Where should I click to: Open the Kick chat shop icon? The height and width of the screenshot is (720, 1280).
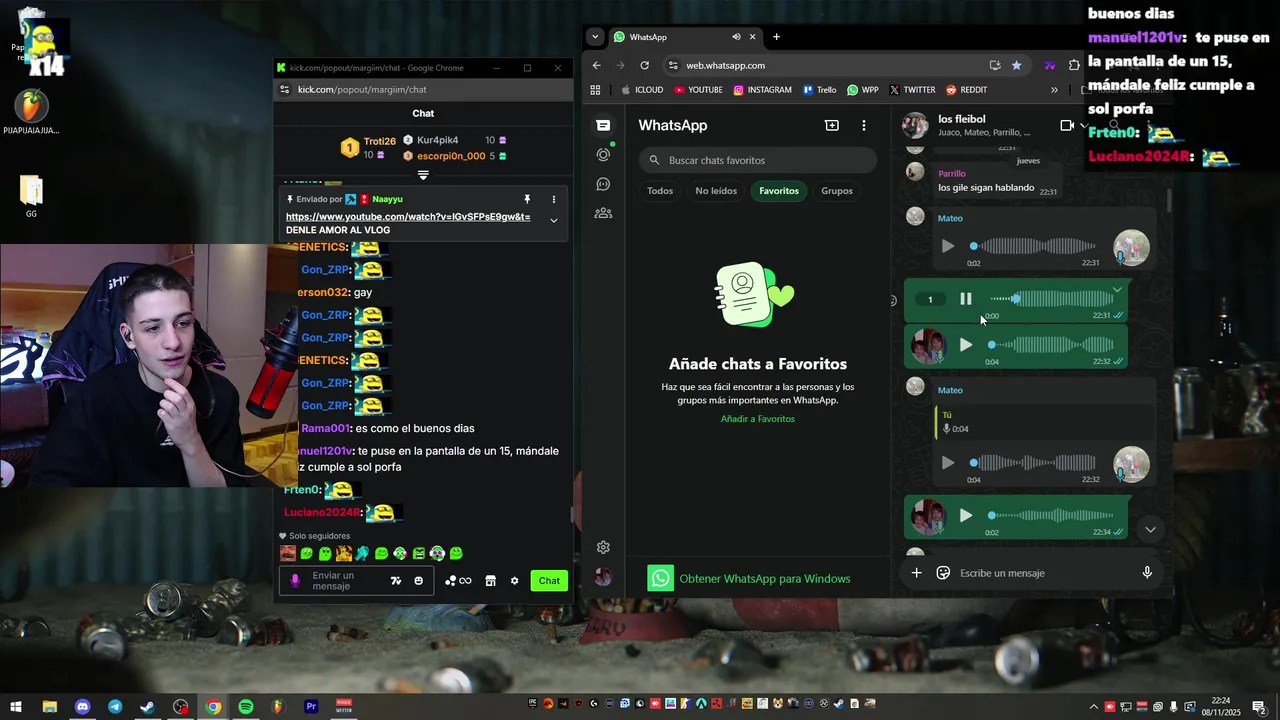point(490,581)
